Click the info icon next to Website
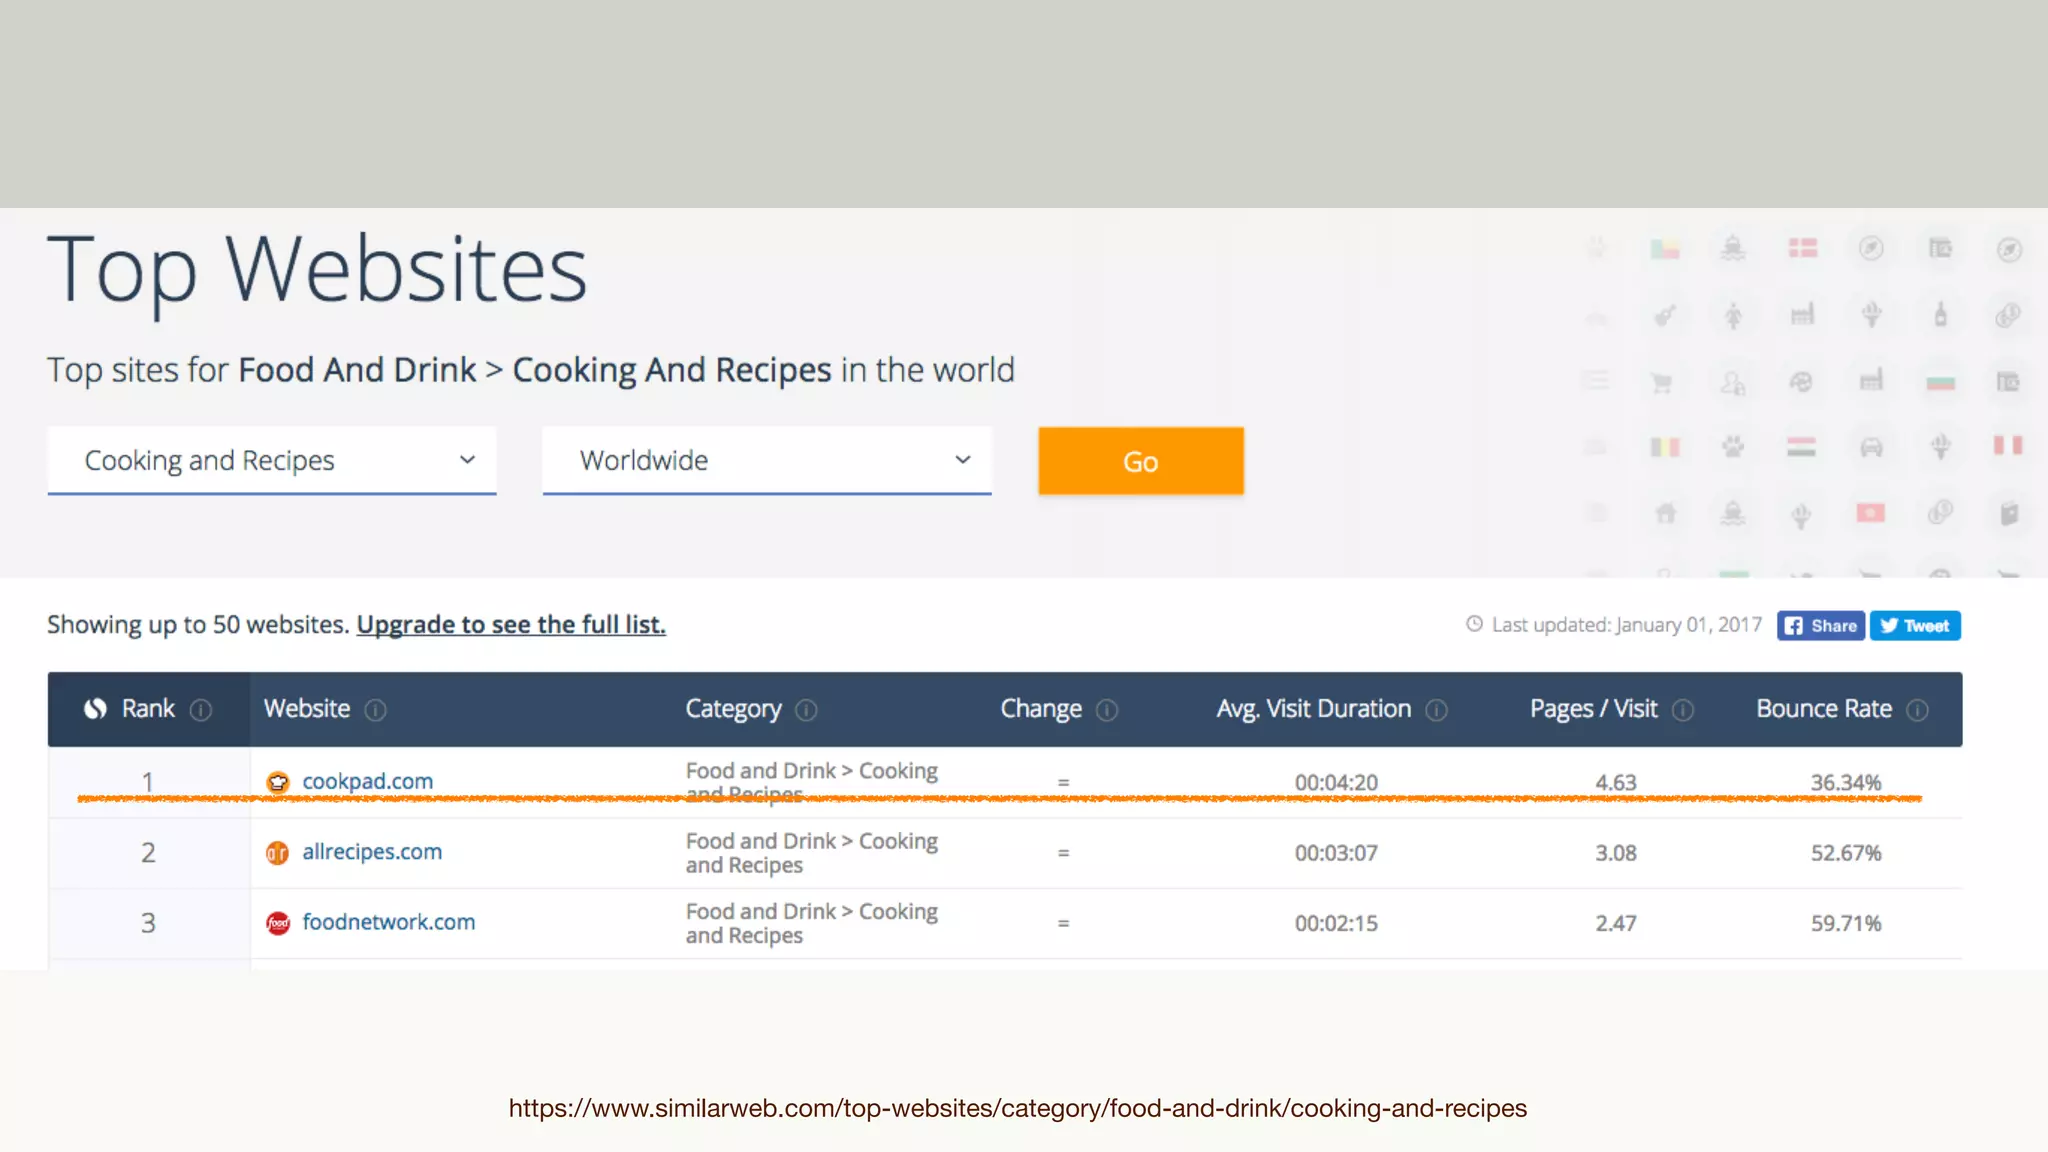2048x1152 pixels. click(375, 710)
